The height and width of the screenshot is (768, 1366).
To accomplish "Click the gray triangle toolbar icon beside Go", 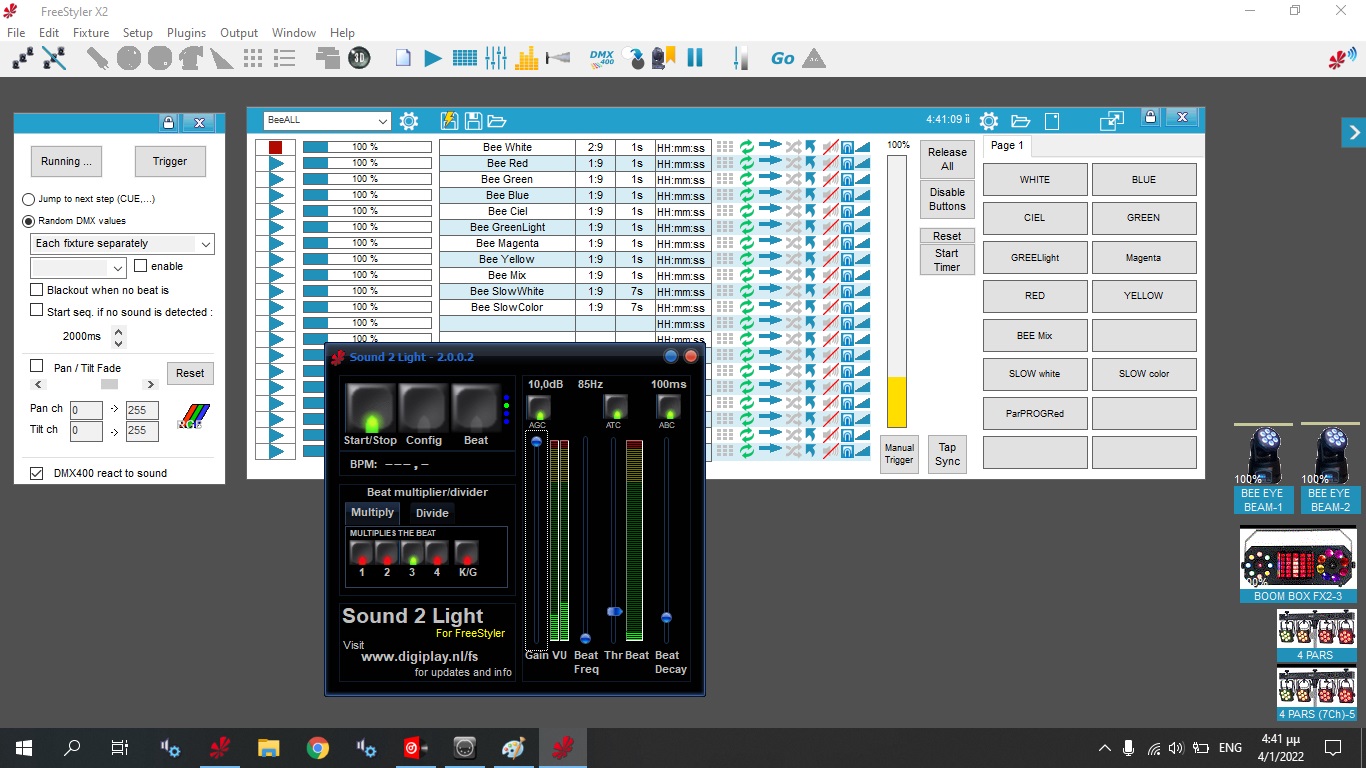I will tap(814, 58).
